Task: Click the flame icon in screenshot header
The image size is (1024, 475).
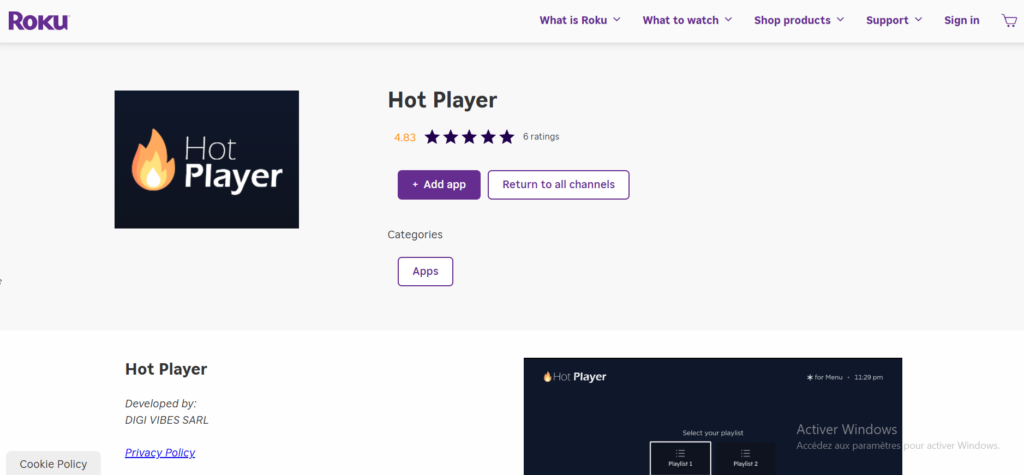Action: [x=547, y=377]
